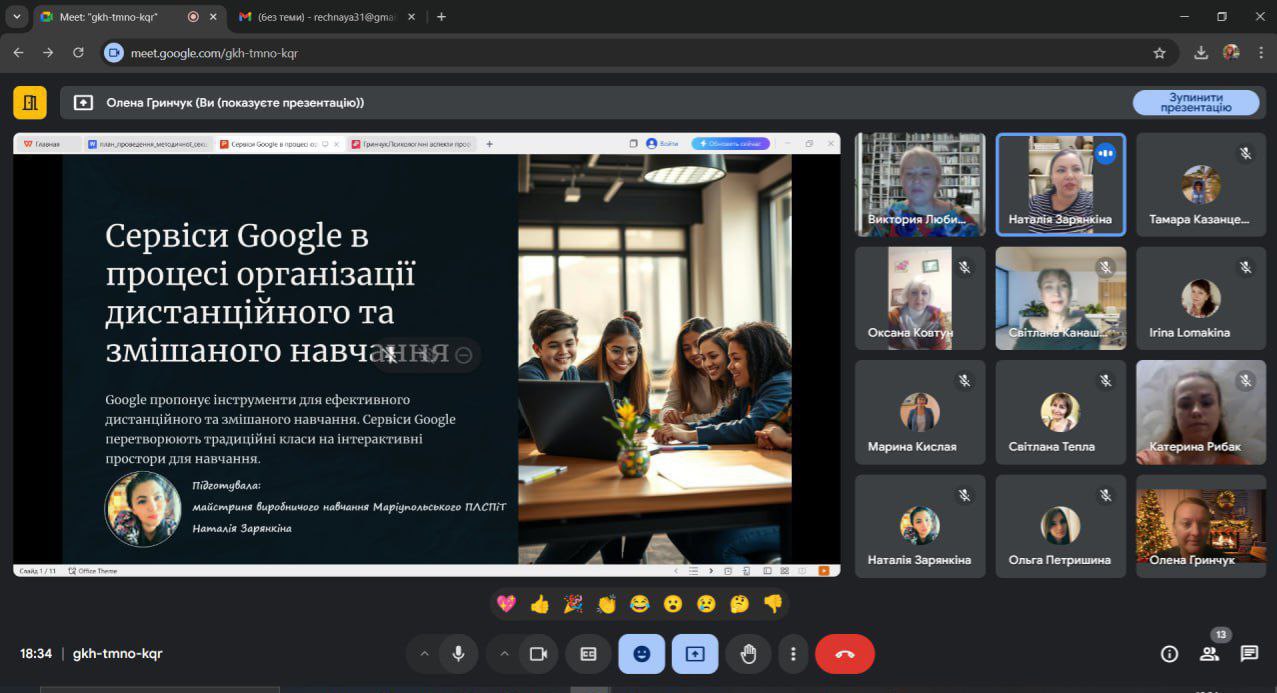Image resolution: width=1277 pixels, height=693 pixels.
Task: Select Марина Кислая participant tile
Action: click(920, 412)
